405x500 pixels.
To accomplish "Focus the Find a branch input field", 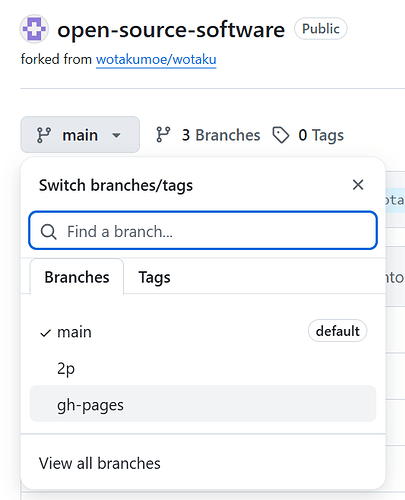I will click(x=203, y=230).
